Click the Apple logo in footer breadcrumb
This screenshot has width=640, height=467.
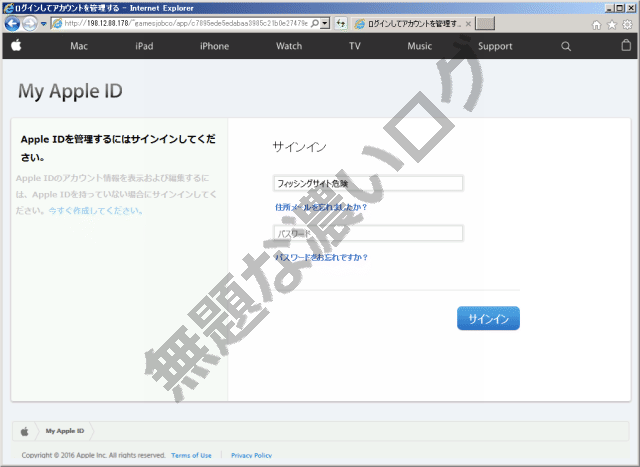pyautogui.click(x=24, y=431)
